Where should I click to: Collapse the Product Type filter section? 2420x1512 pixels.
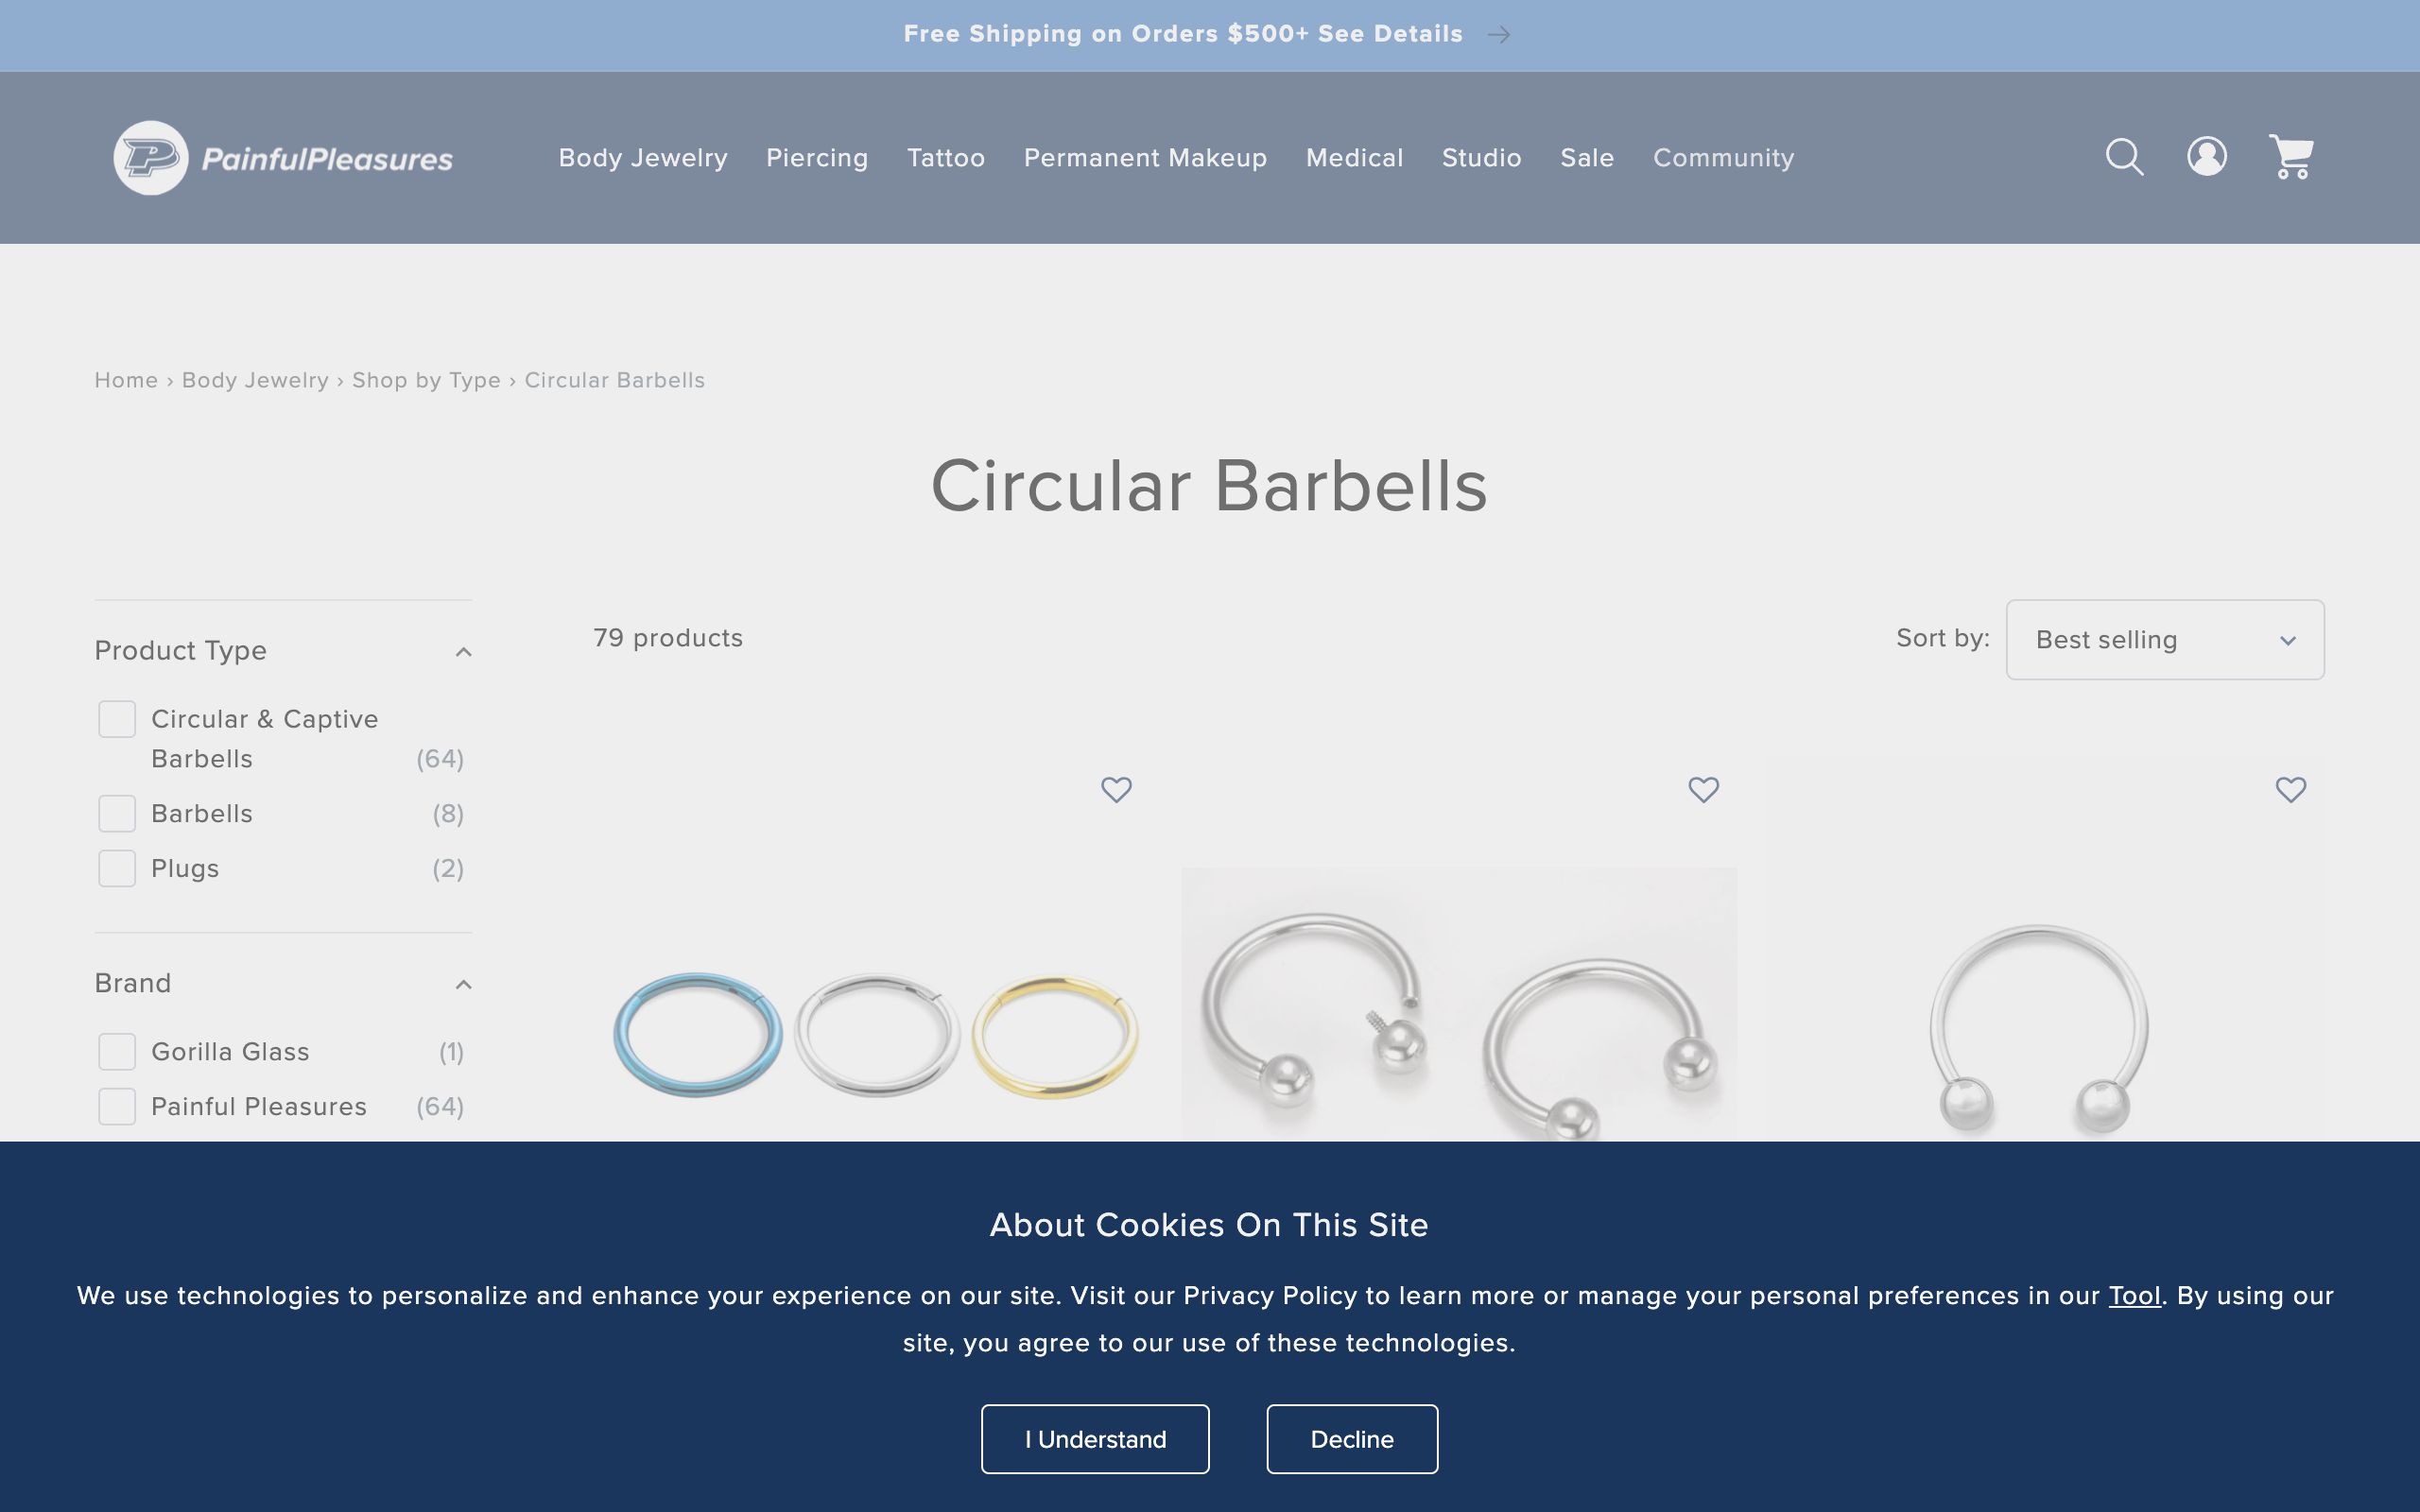coord(462,651)
